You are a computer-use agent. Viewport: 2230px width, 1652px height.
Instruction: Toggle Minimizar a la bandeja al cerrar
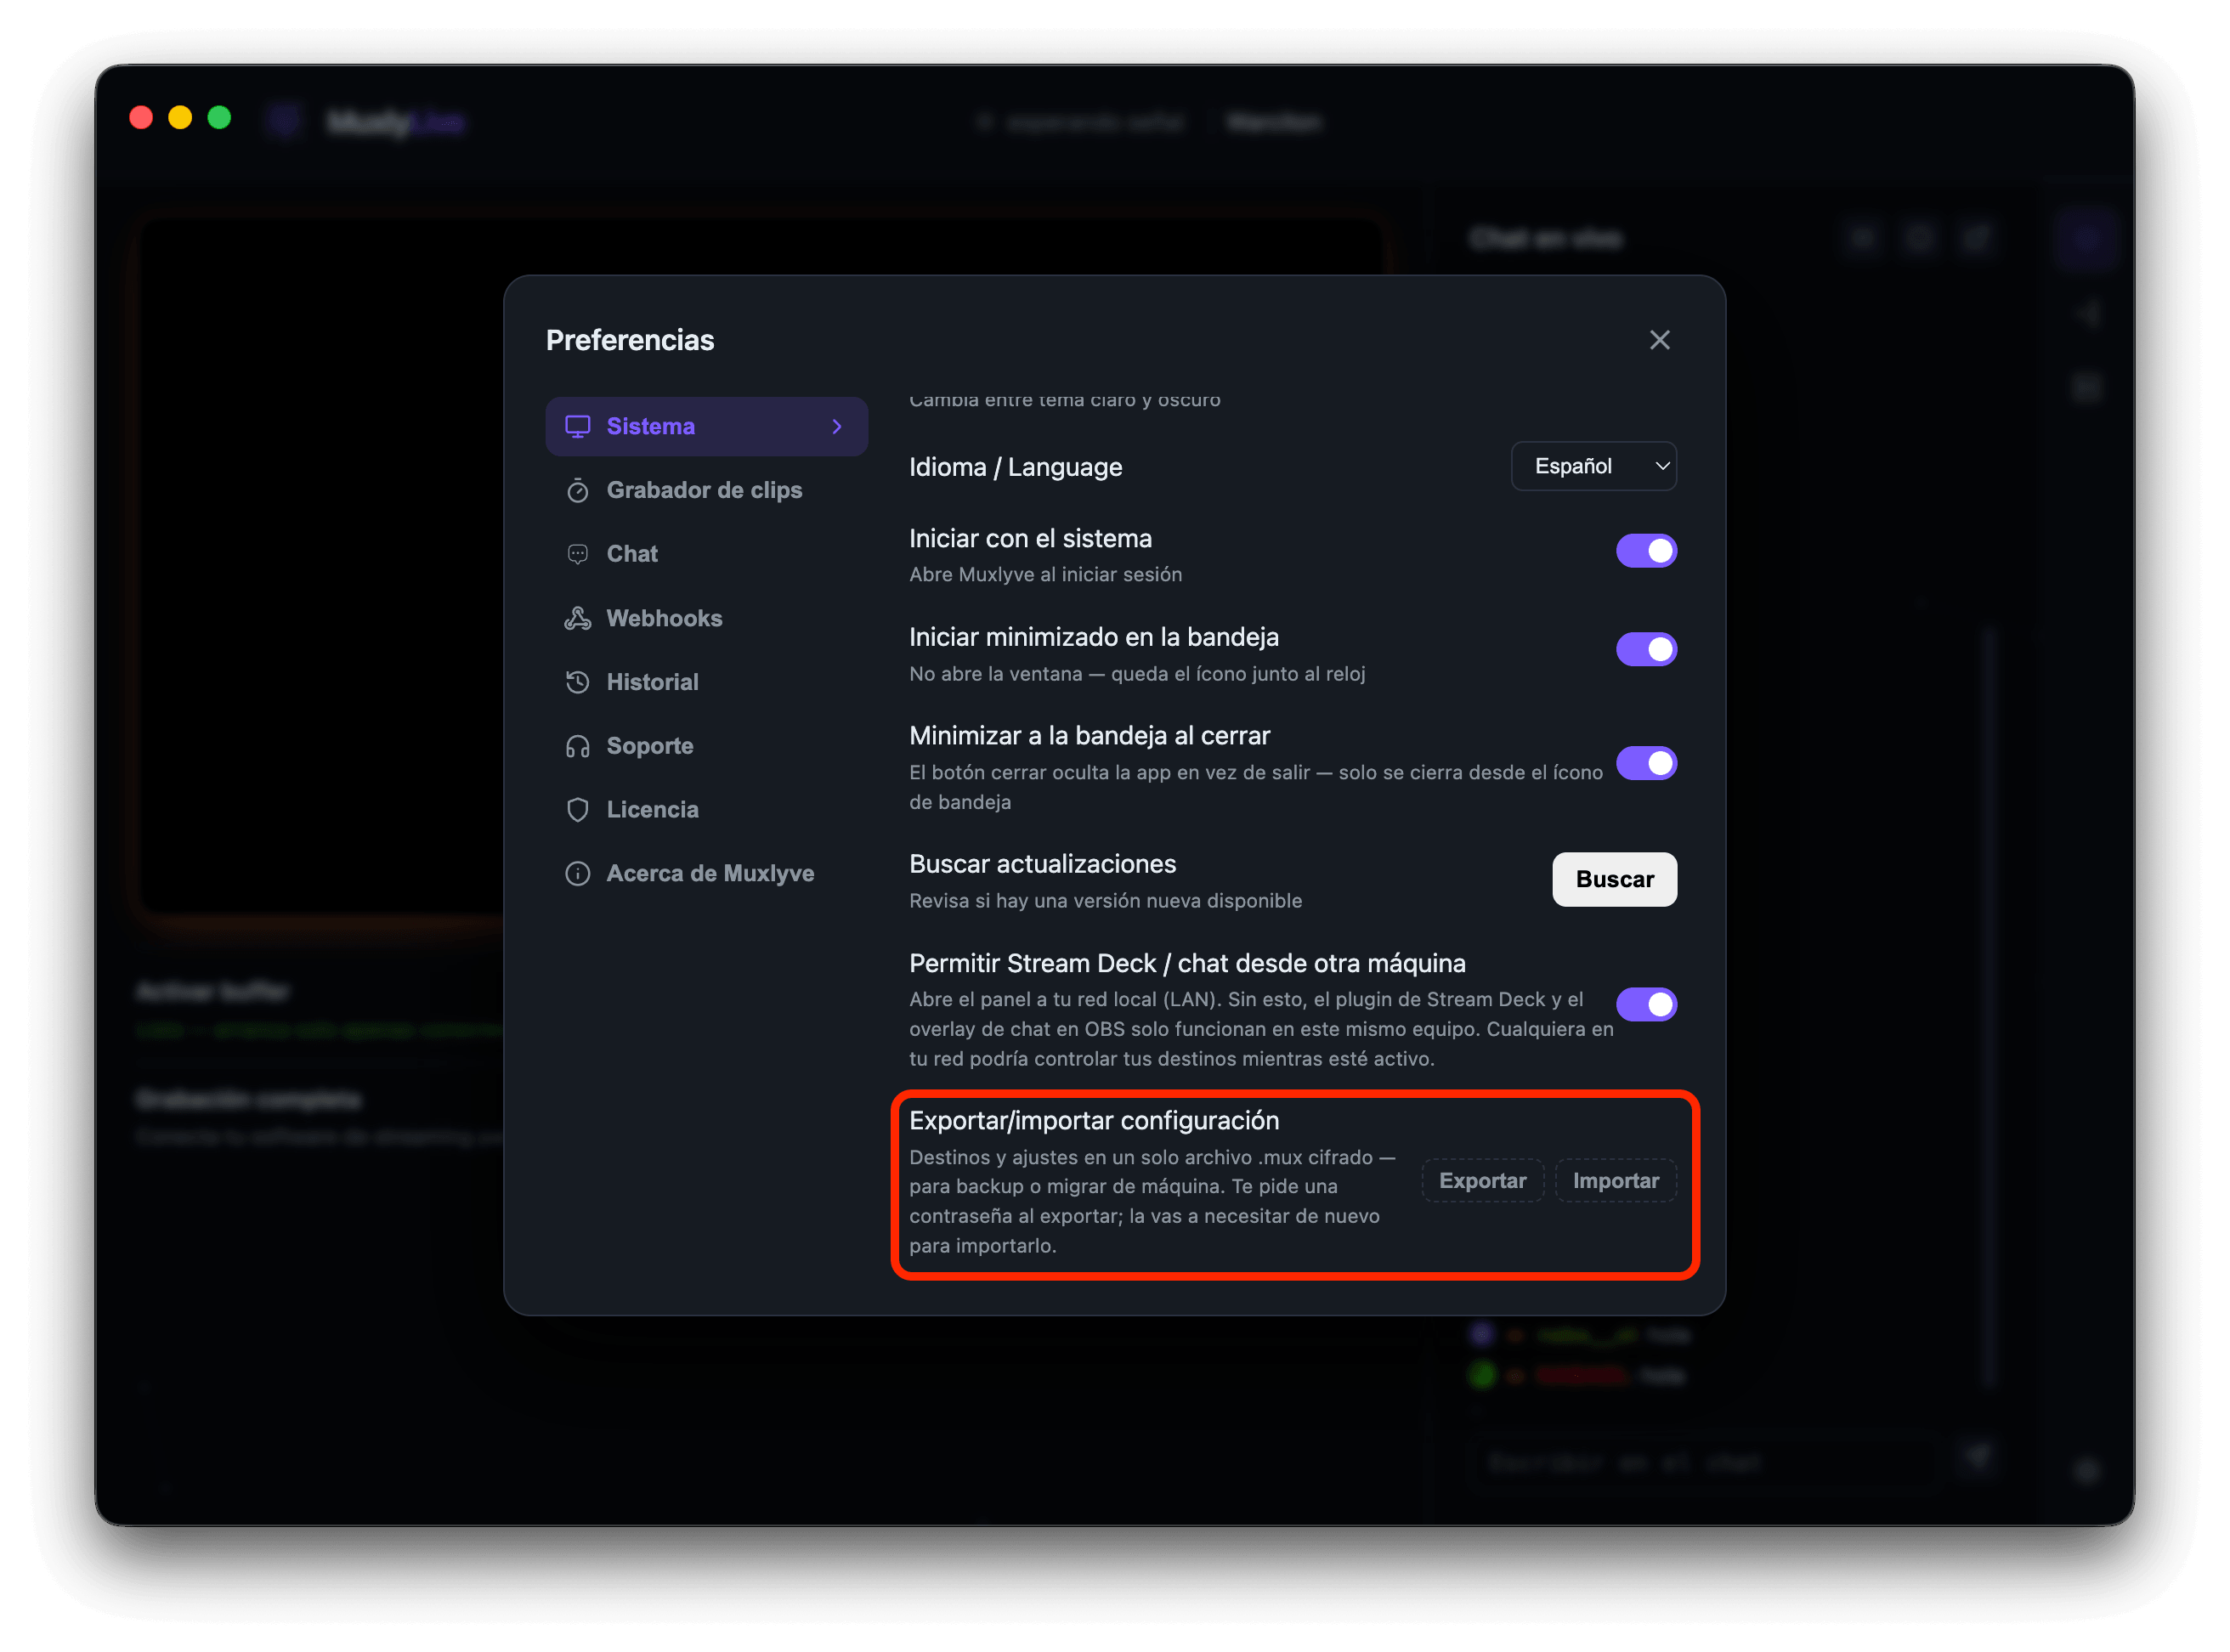coord(1646,764)
